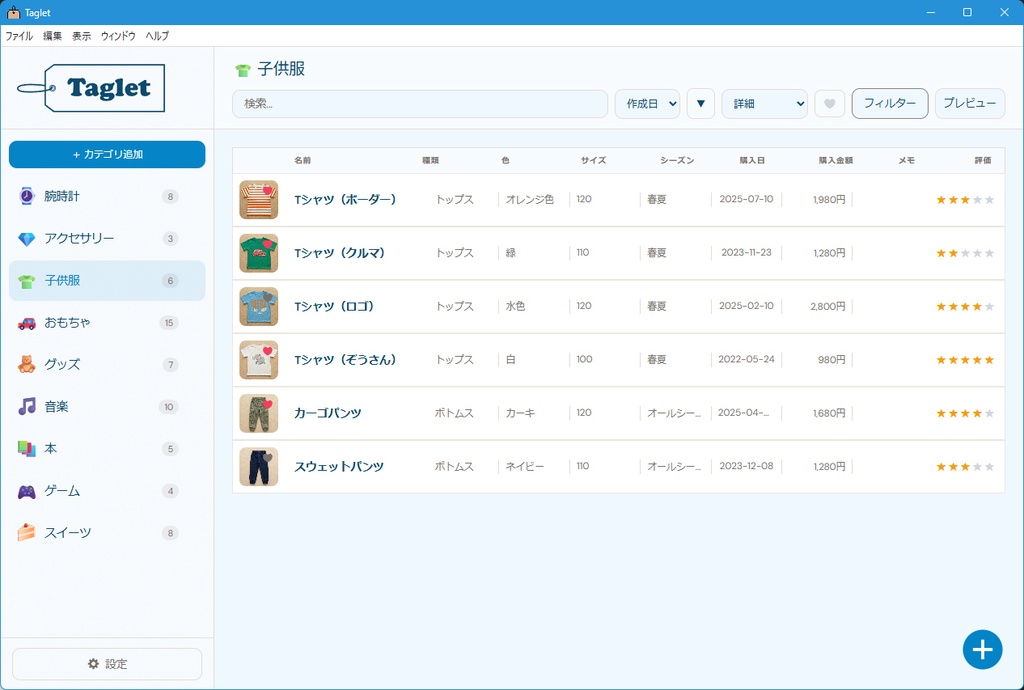Toggle the favorites heart filter button
Image resolution: width=1024 pixels, height=690 pixels.
pos(829,104)
